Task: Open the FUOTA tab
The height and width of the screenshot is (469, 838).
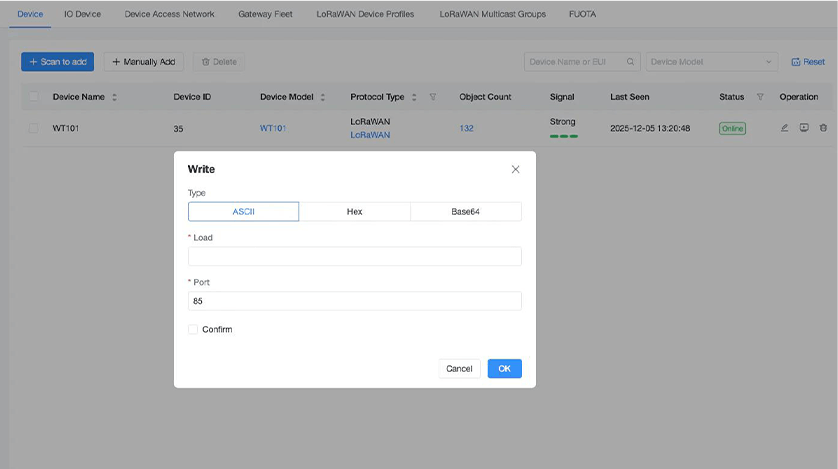Action: tap(583, 14)
